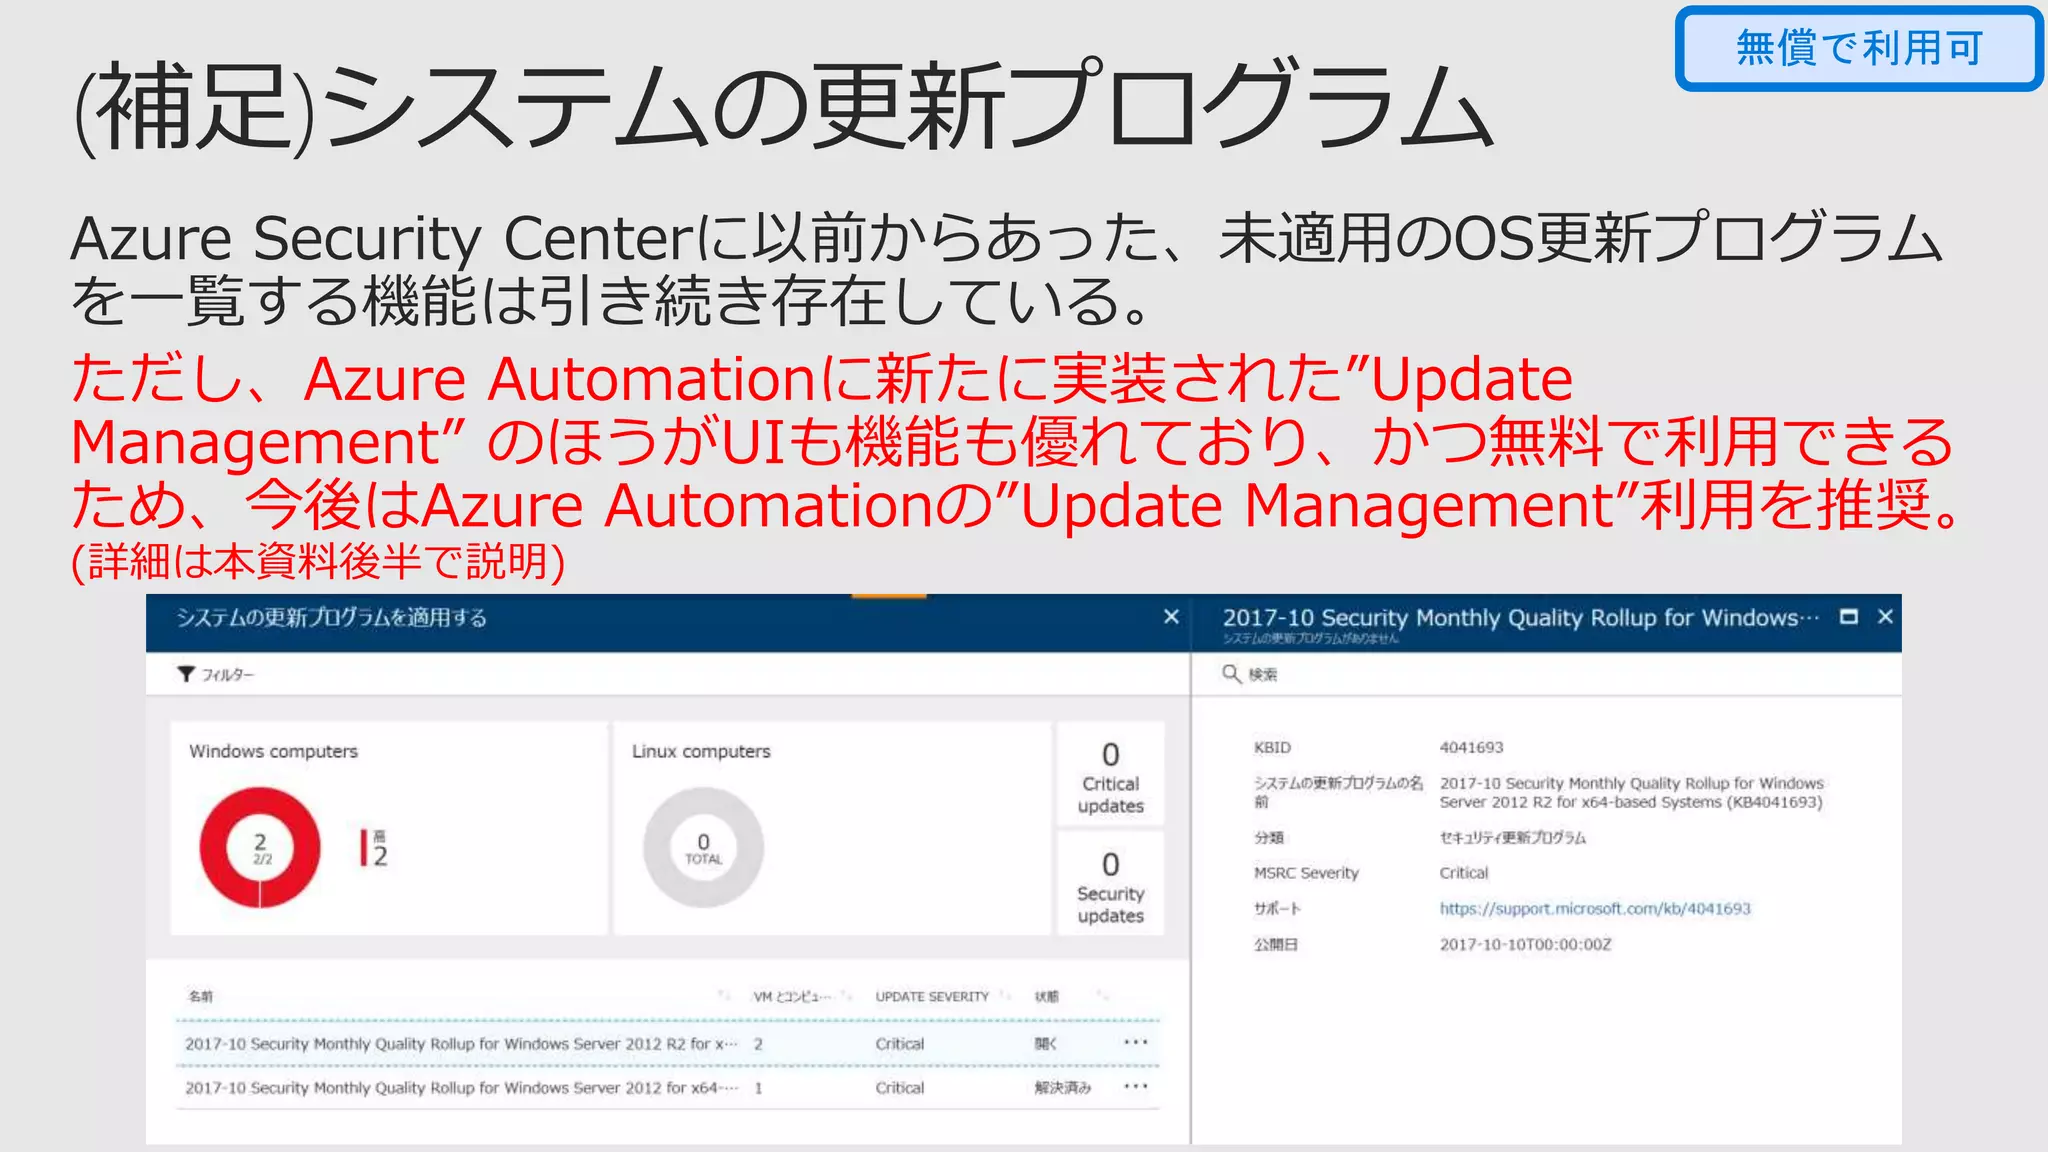Click the 無償で利用可 badge
The image size is (2048, 1152).
click(1859, 48)
